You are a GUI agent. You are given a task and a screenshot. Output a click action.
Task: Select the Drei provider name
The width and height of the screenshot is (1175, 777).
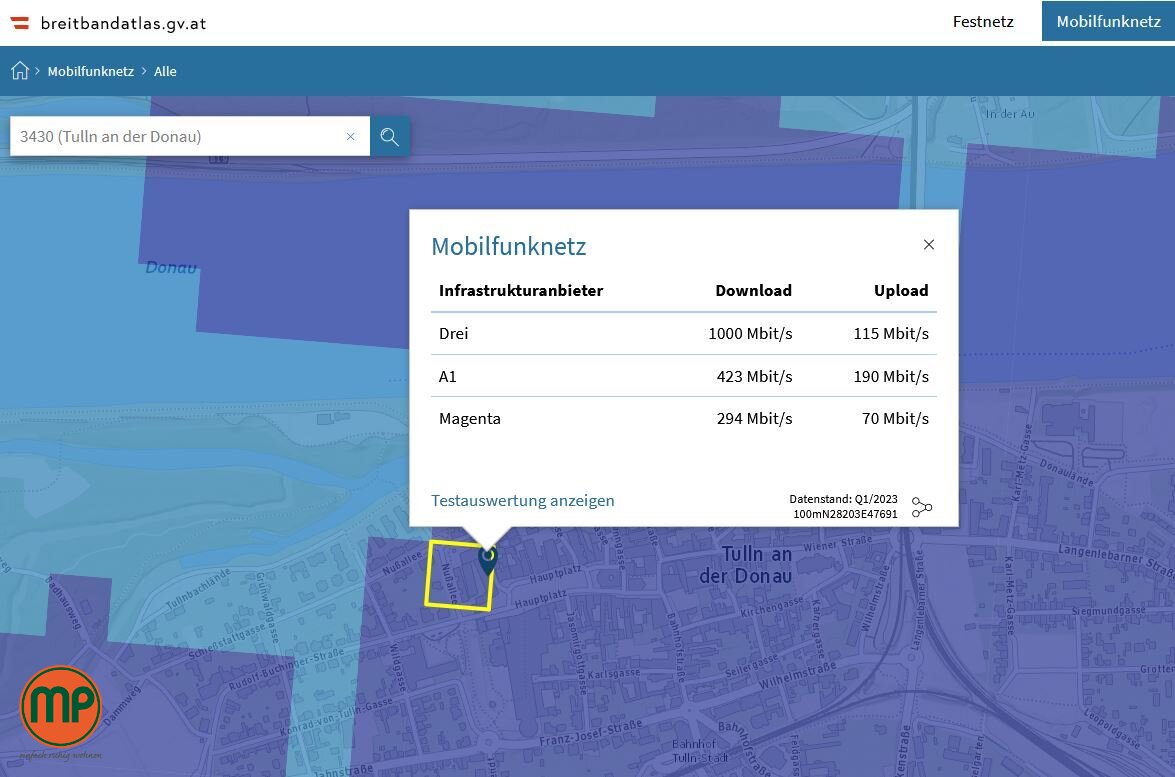(453, 333)
